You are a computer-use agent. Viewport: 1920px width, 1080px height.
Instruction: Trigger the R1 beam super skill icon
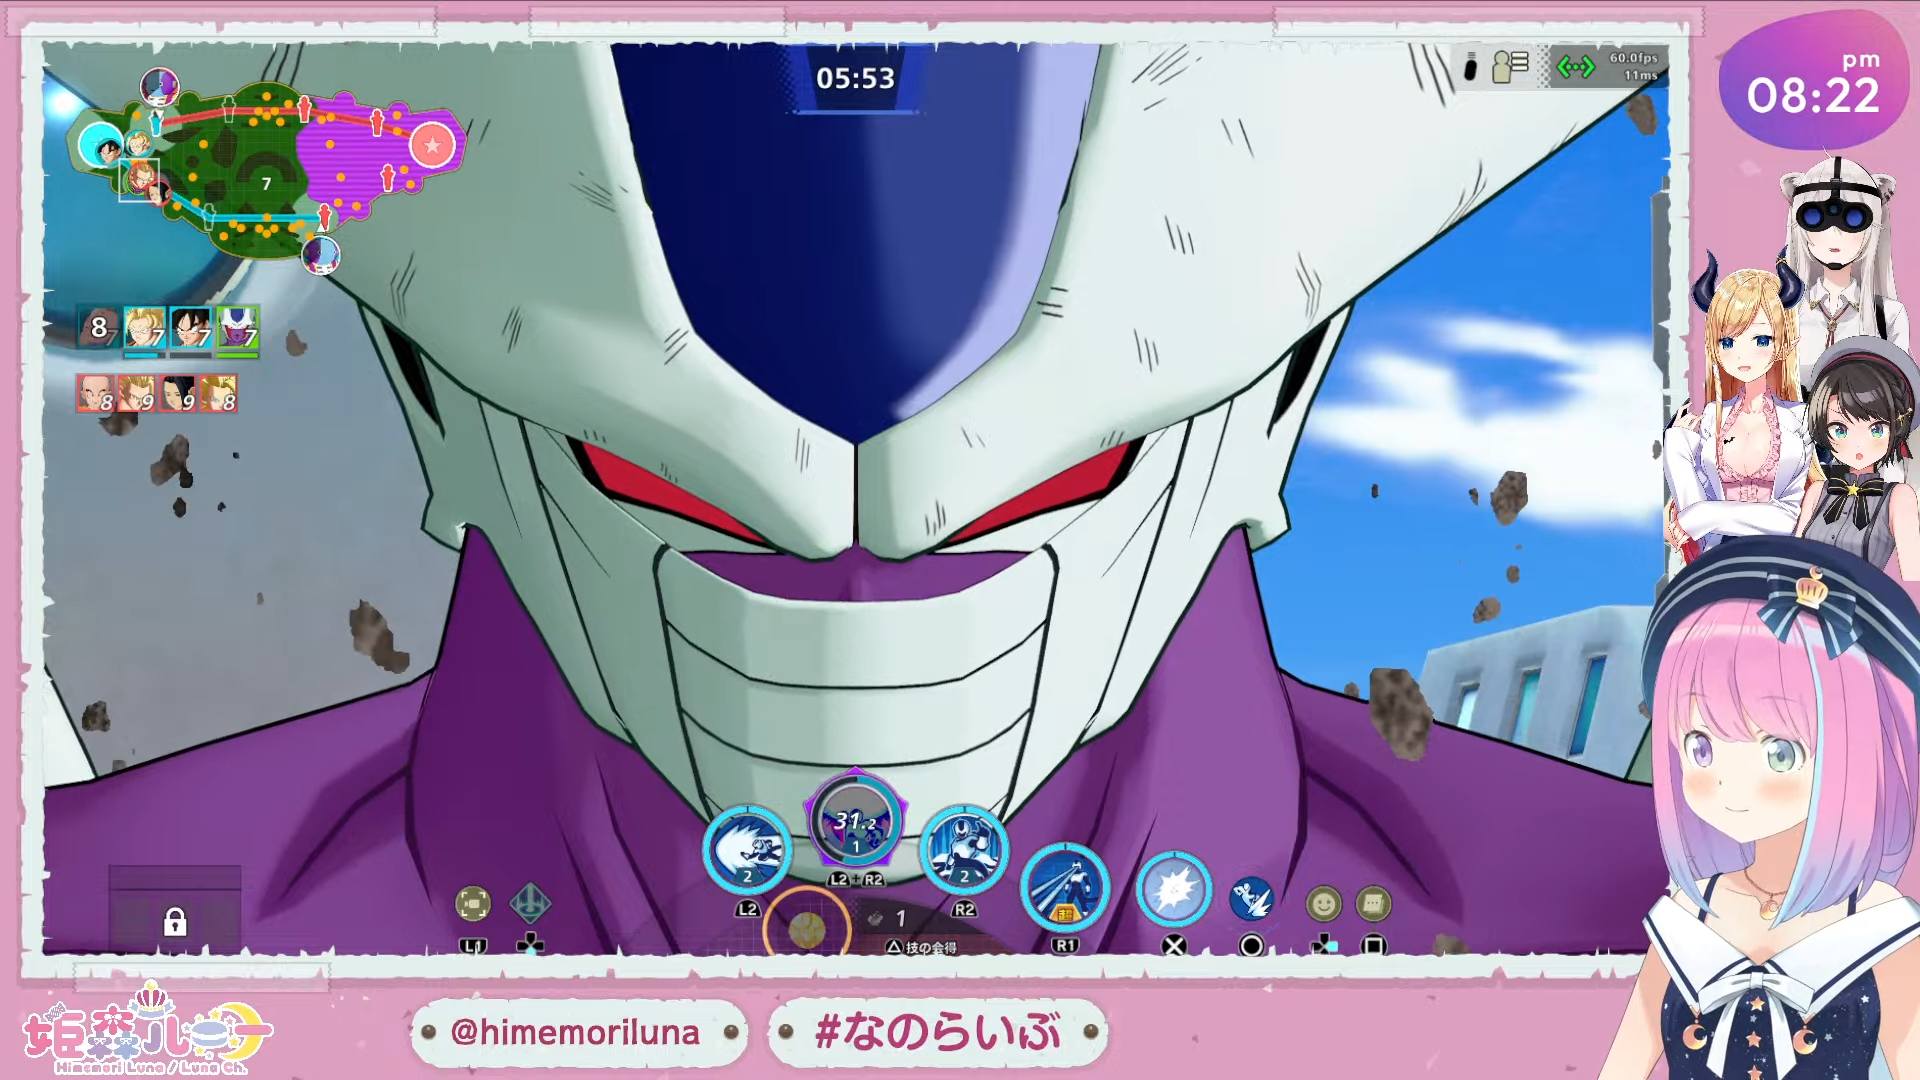point(1065,888)
